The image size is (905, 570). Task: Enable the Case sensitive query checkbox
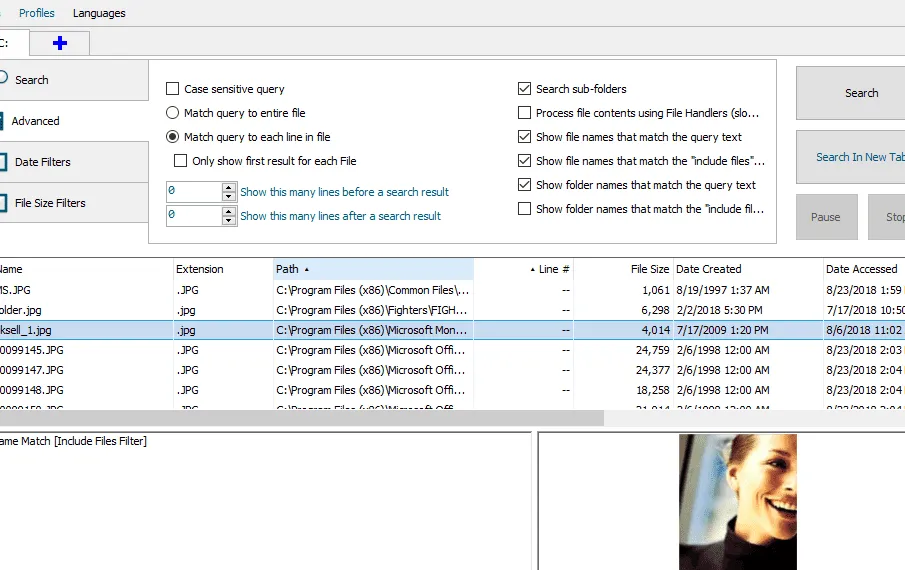[173, 89]
